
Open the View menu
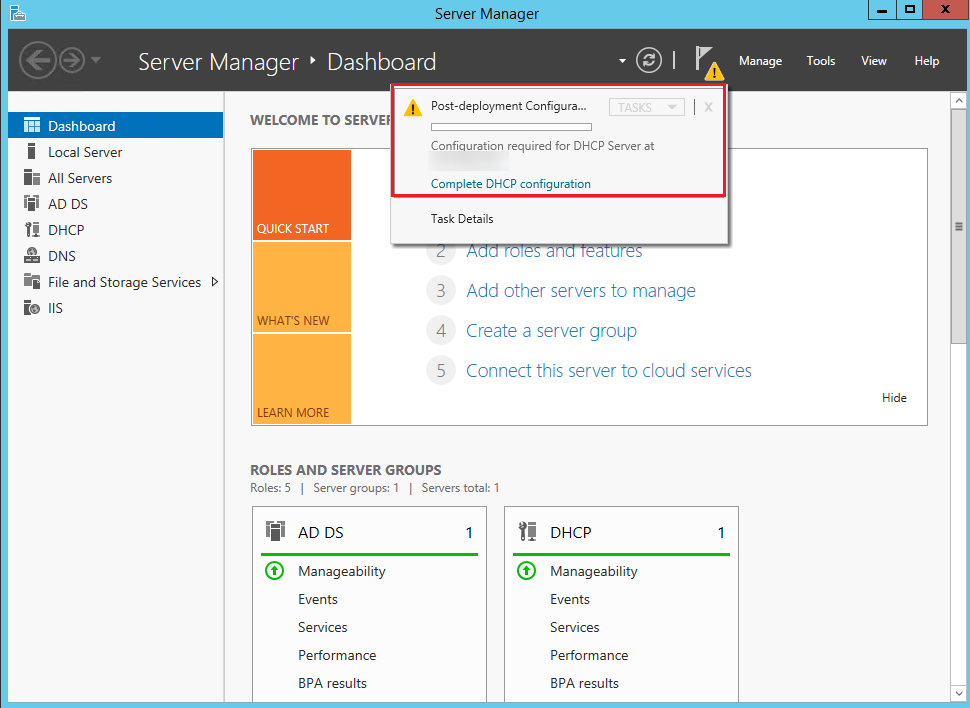click(x=873, y=61)
